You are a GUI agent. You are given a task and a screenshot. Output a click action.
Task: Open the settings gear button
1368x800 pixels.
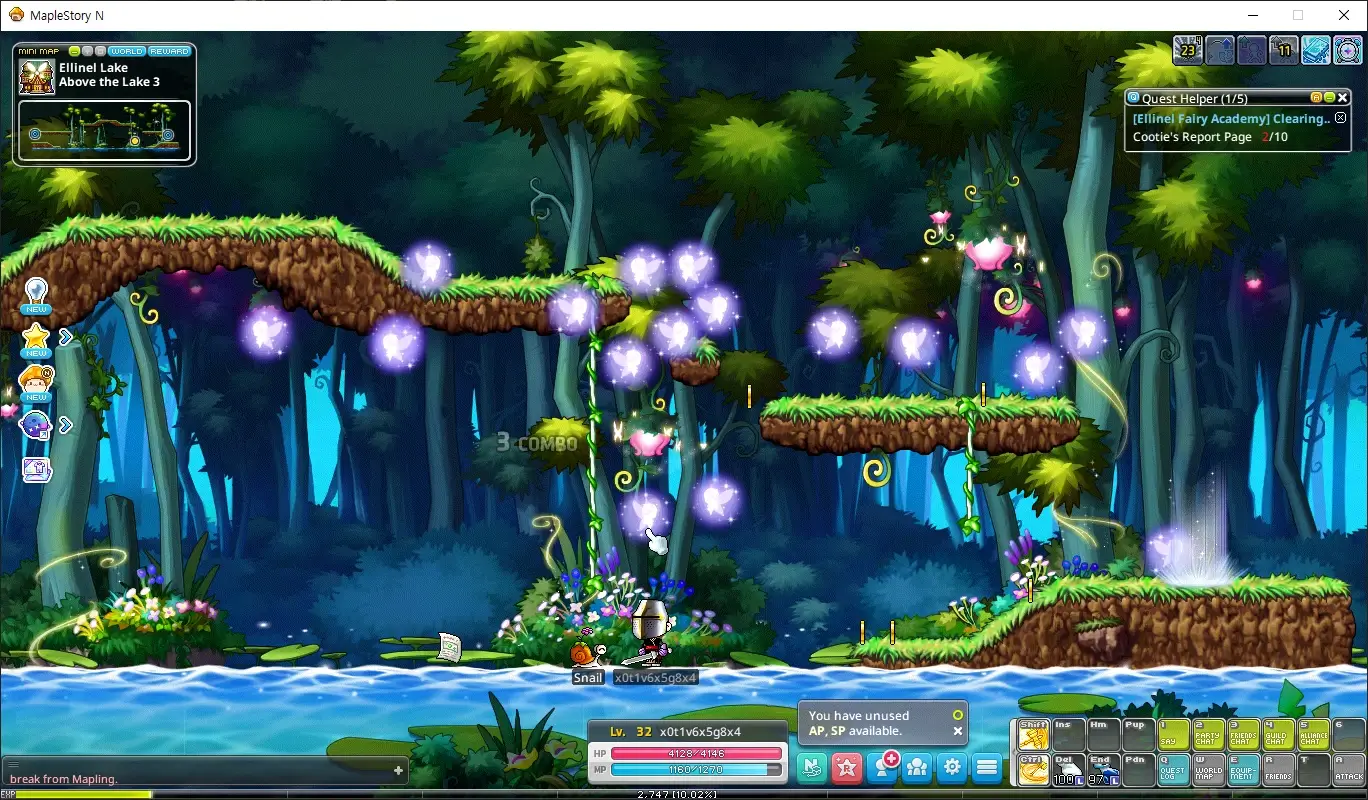point(952,767)
